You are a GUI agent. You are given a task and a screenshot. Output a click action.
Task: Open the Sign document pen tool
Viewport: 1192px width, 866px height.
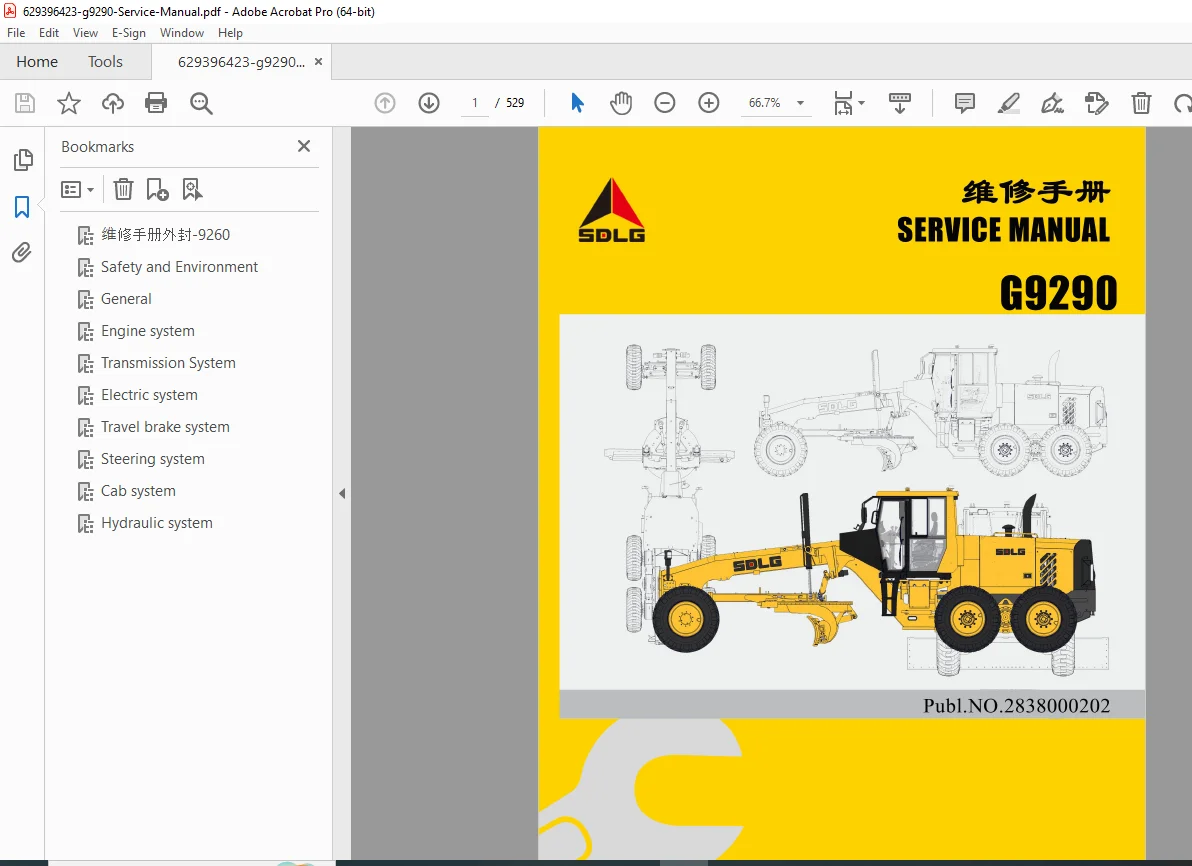[x=1052, y=103]
